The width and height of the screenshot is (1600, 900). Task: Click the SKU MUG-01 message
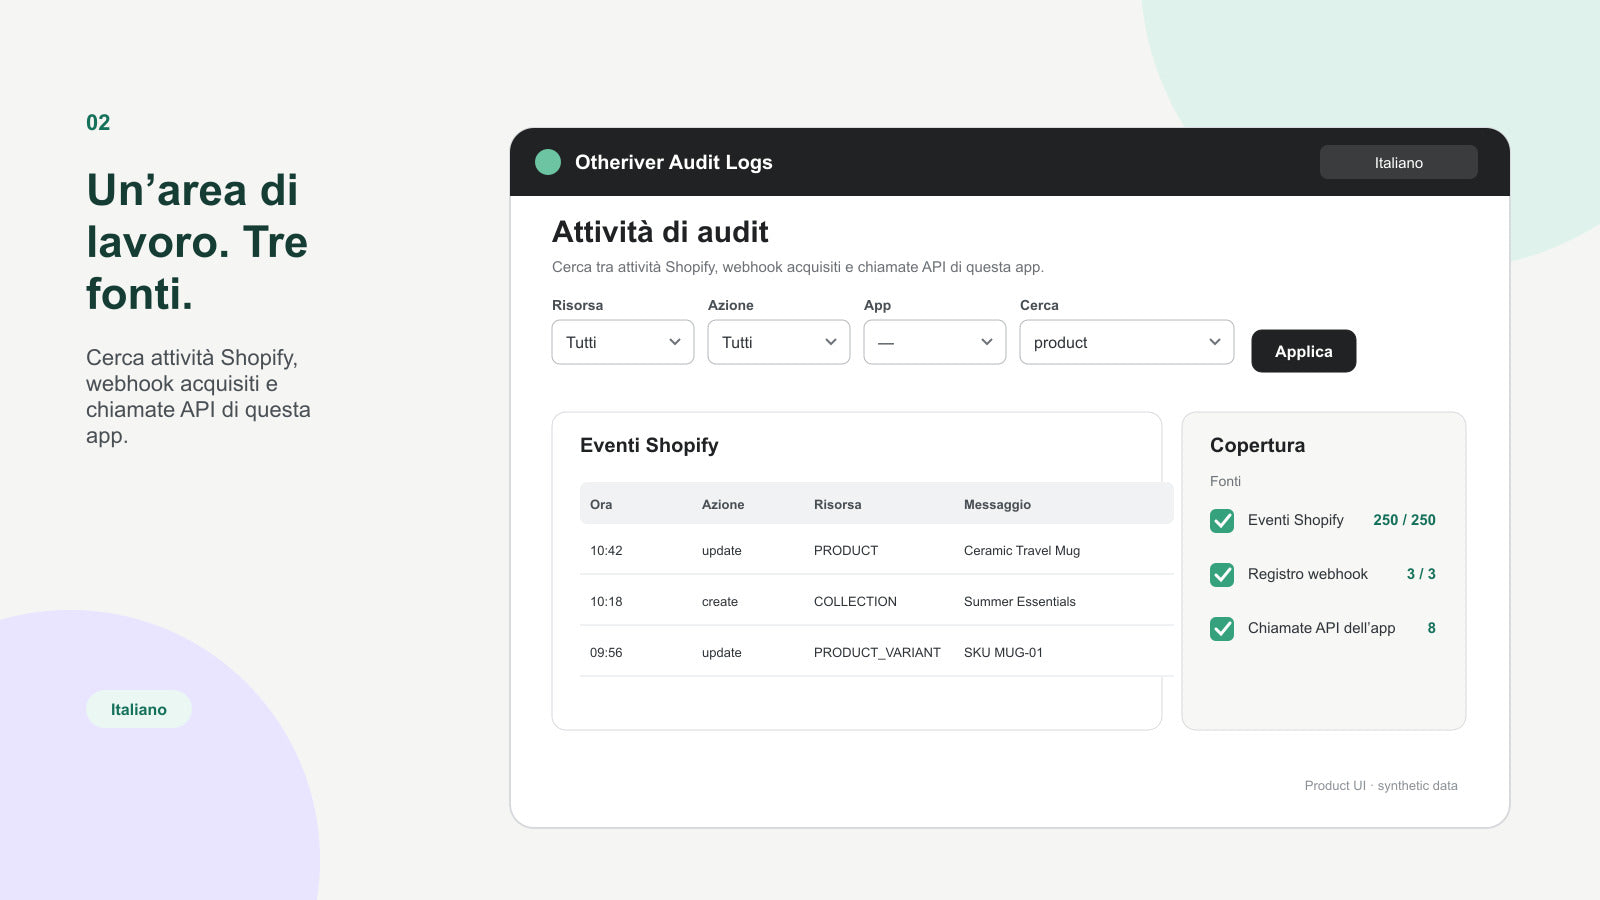[1003, 652]
